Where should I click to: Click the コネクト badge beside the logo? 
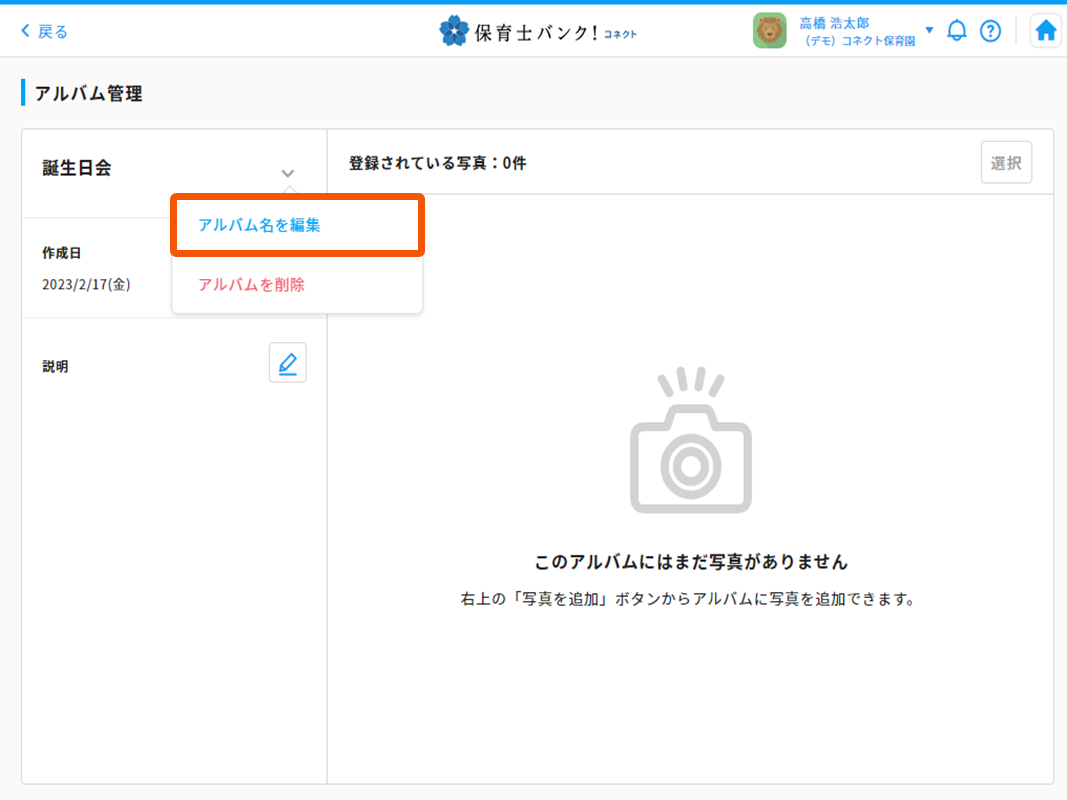point(622,32)
